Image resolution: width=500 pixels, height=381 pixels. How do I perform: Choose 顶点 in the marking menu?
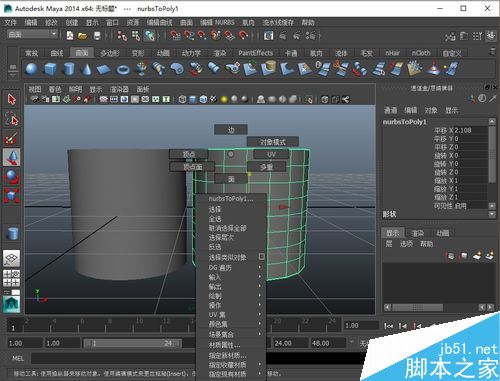pos(189,154)
